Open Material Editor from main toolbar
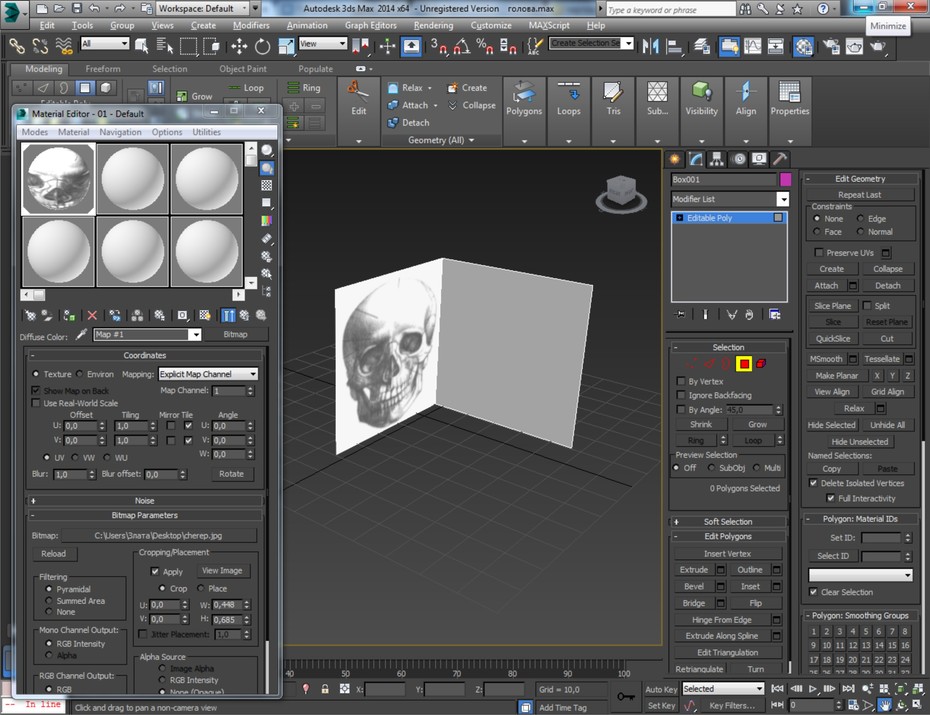930x715 pixels. [803, 46]
